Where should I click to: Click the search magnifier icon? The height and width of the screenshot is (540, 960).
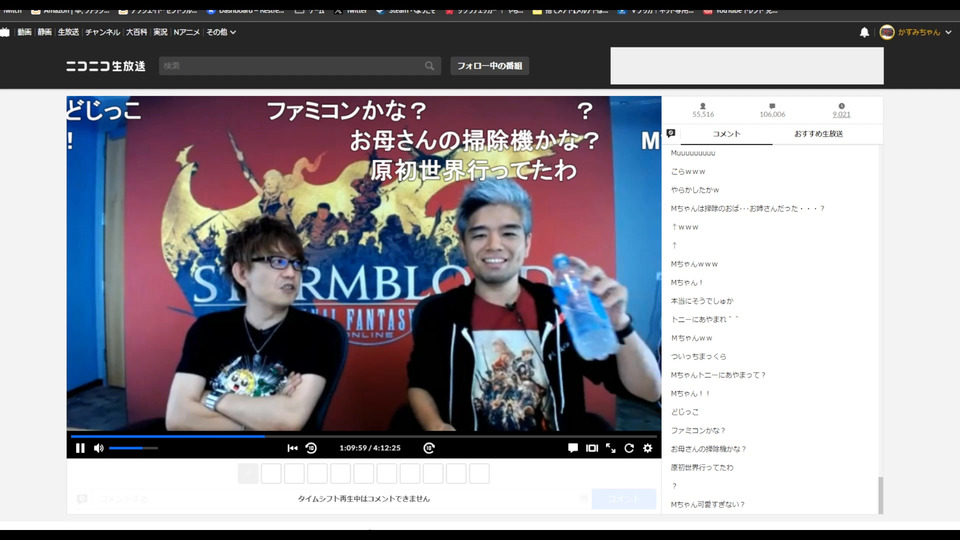(x=430, y=66)
